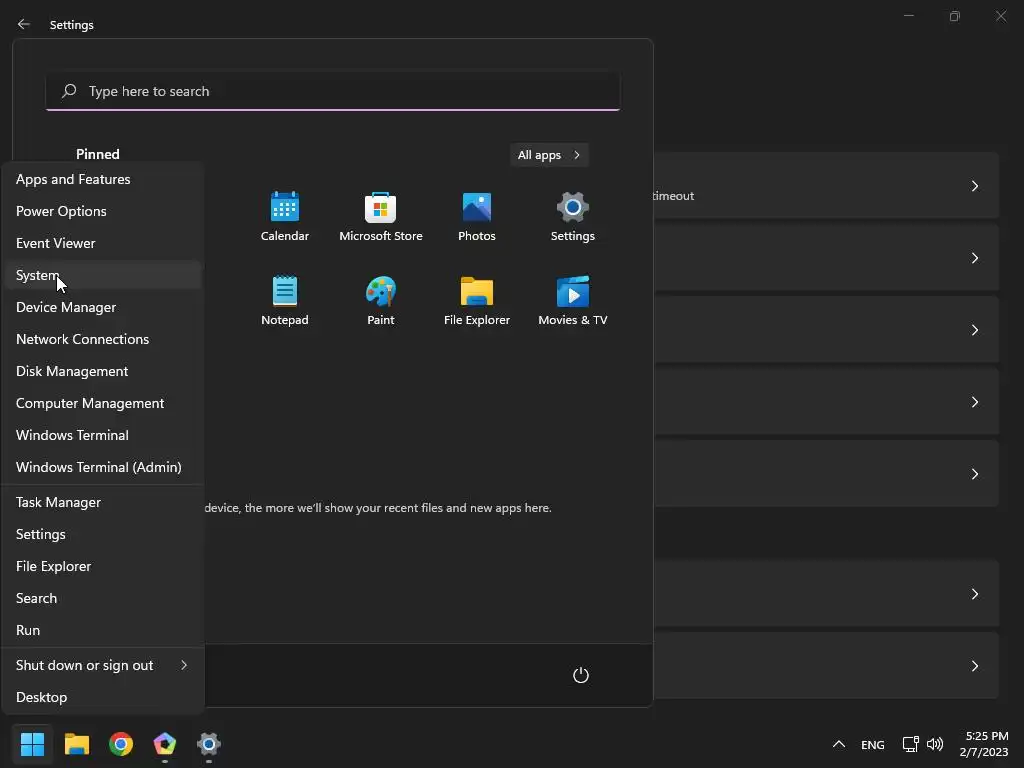The width and height of the screenshot is (1024, 768).
Task: Open Task Manager from the menu
Action: coord(103,502)
